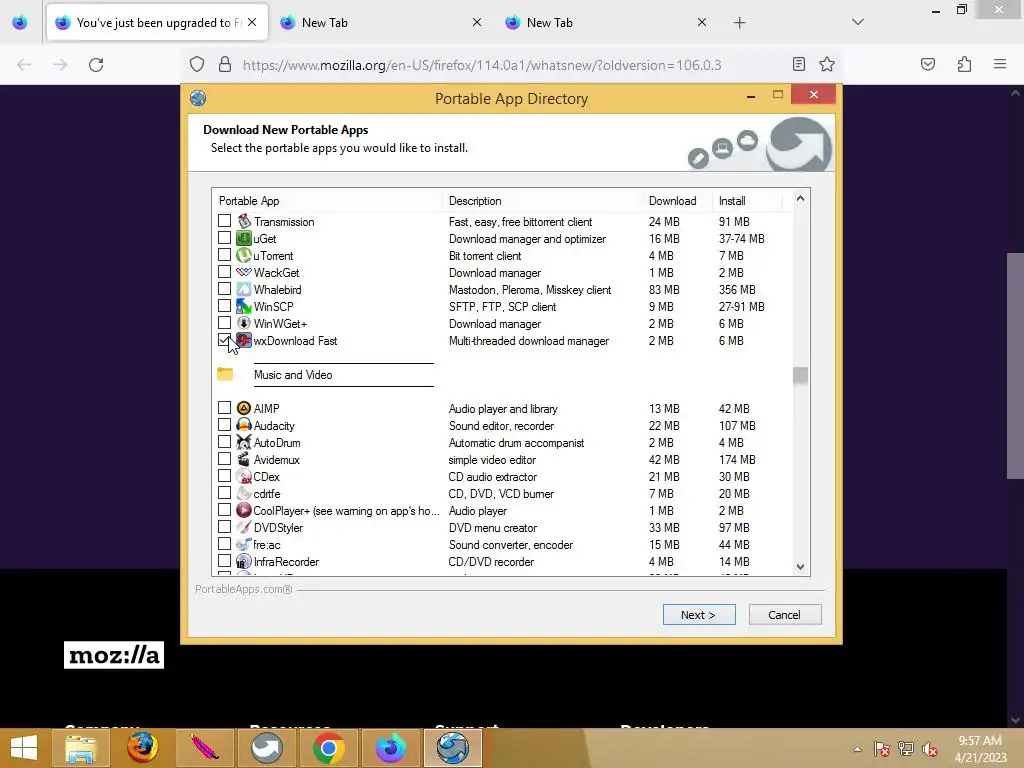This screenshot has height=768, width=1024.
Task: Show hidden system tray icons arrow
Action: point(857,749)
